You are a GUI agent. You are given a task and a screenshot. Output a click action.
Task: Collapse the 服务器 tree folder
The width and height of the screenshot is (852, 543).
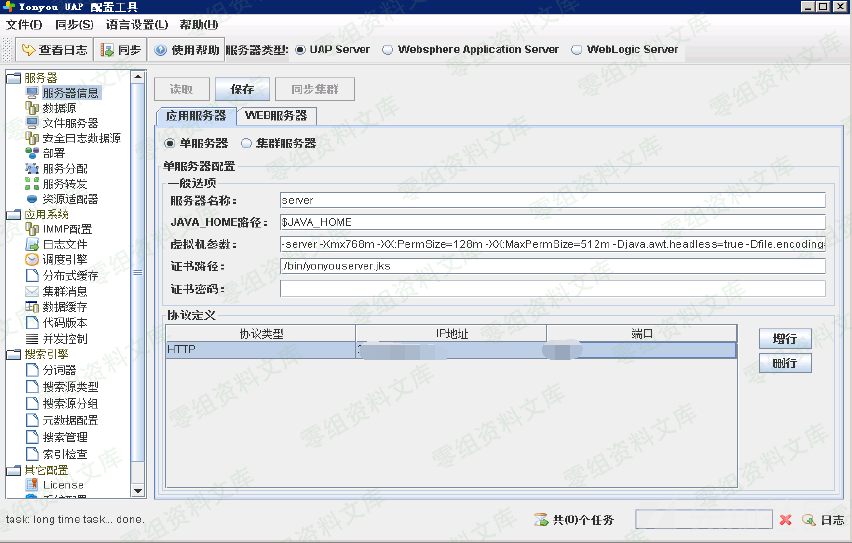[x=13, y=78]
